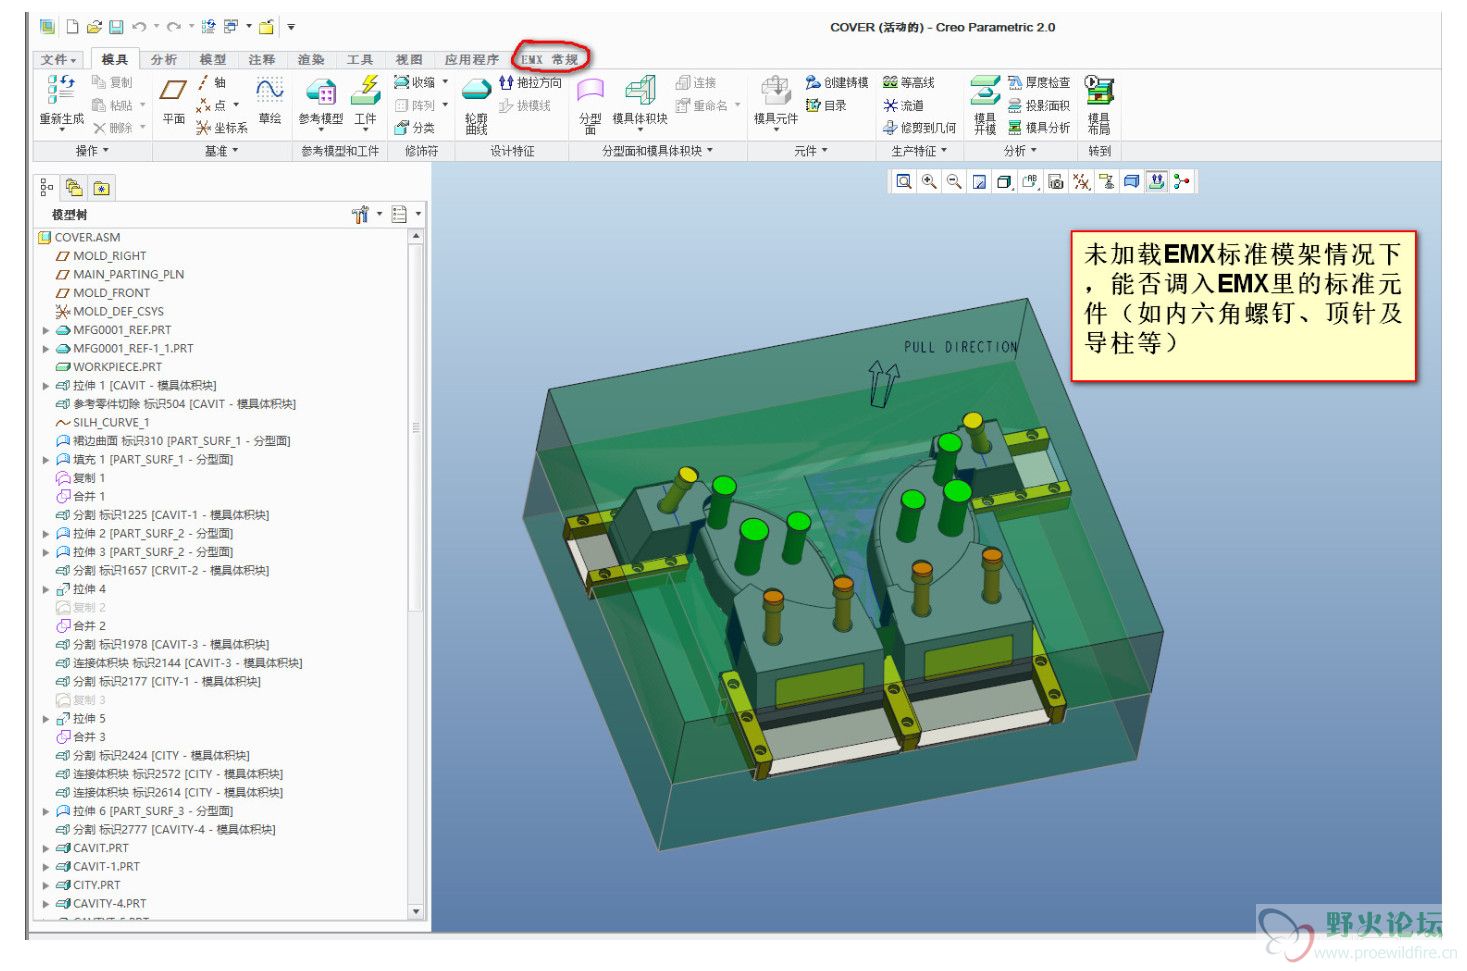This screenshot has height=971, width=1467.
Task: Click the model tree scroll down arrow
Action: (416, 913)
